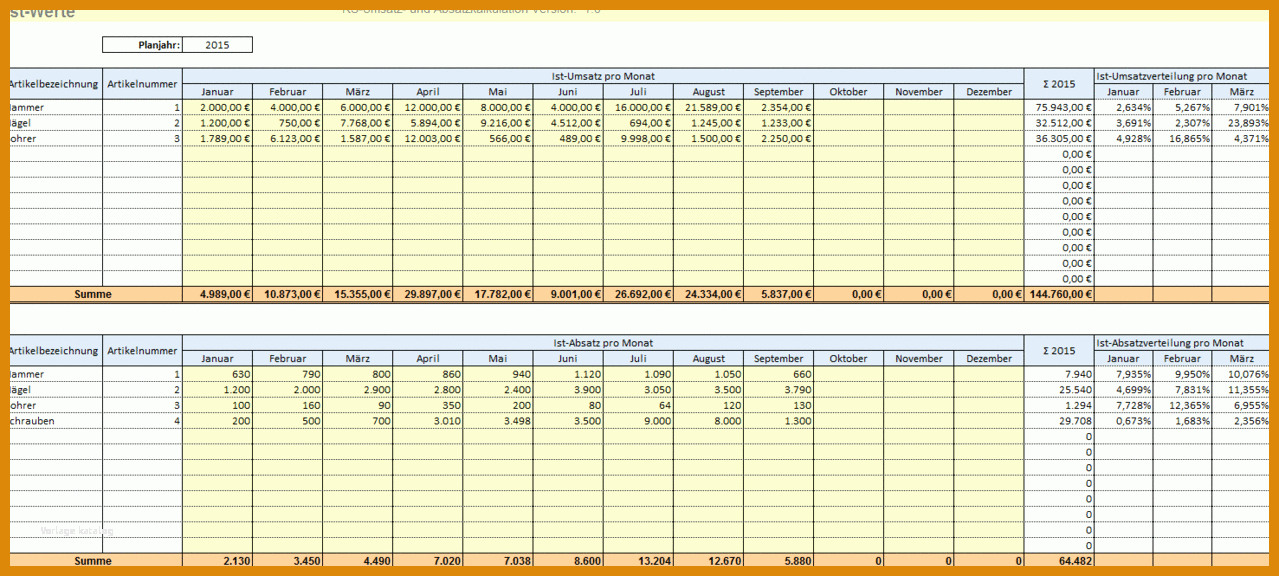The image size is (1279, 576).
Task: Click Januar header in Ist-Umsatz table
Action: pos(217,91)
